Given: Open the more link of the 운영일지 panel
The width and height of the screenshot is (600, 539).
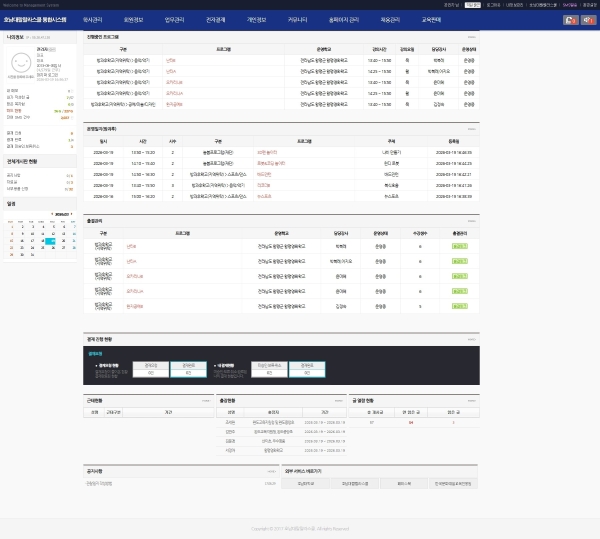Looking at the screenshot, I should click(x=471, y=129).
